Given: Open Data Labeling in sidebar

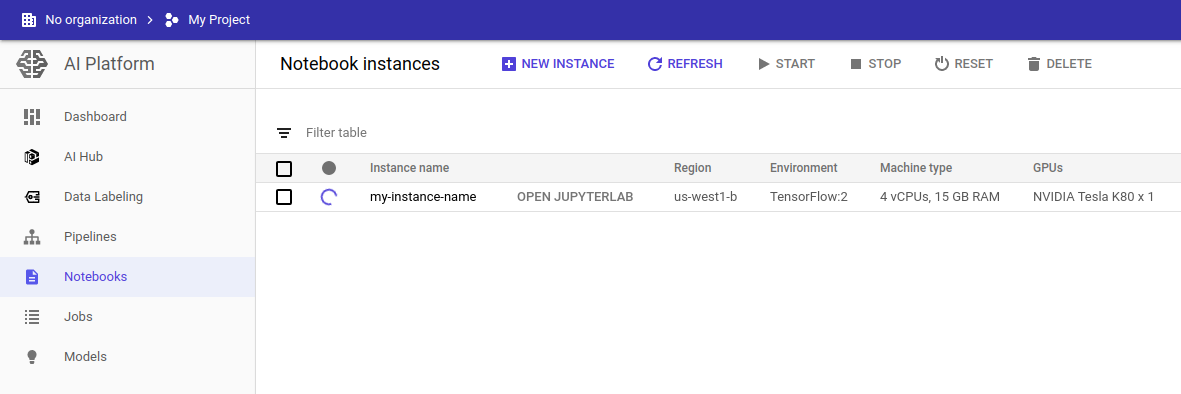Looking at the screenshot, I should [x=128, y=197].
